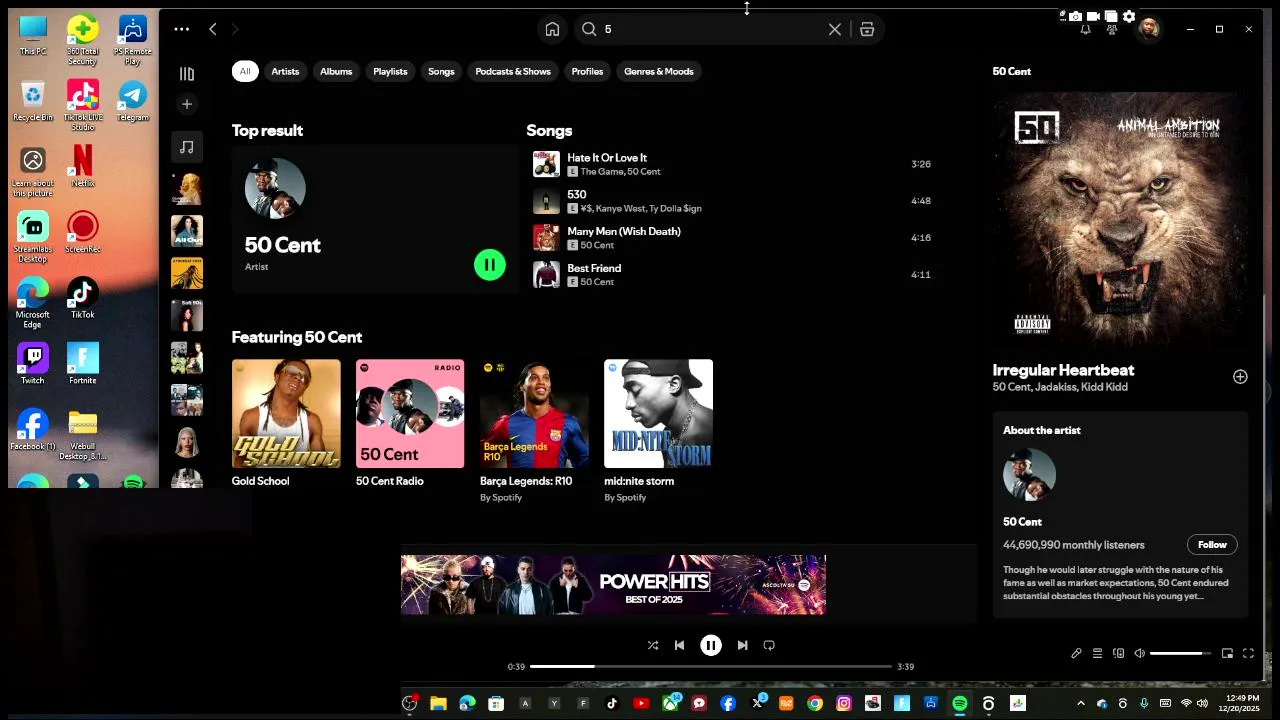Open YouTube from taskbar
The height and width of the screenshot is (720, 1280).
(x=641, y=704)
